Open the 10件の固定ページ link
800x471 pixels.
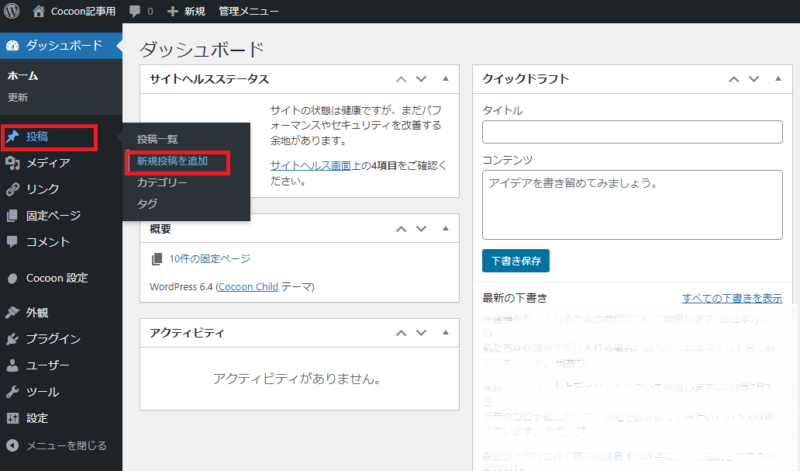click(x=209, y=259)
